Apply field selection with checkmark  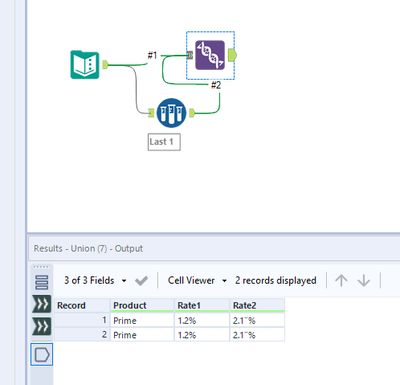141,281
